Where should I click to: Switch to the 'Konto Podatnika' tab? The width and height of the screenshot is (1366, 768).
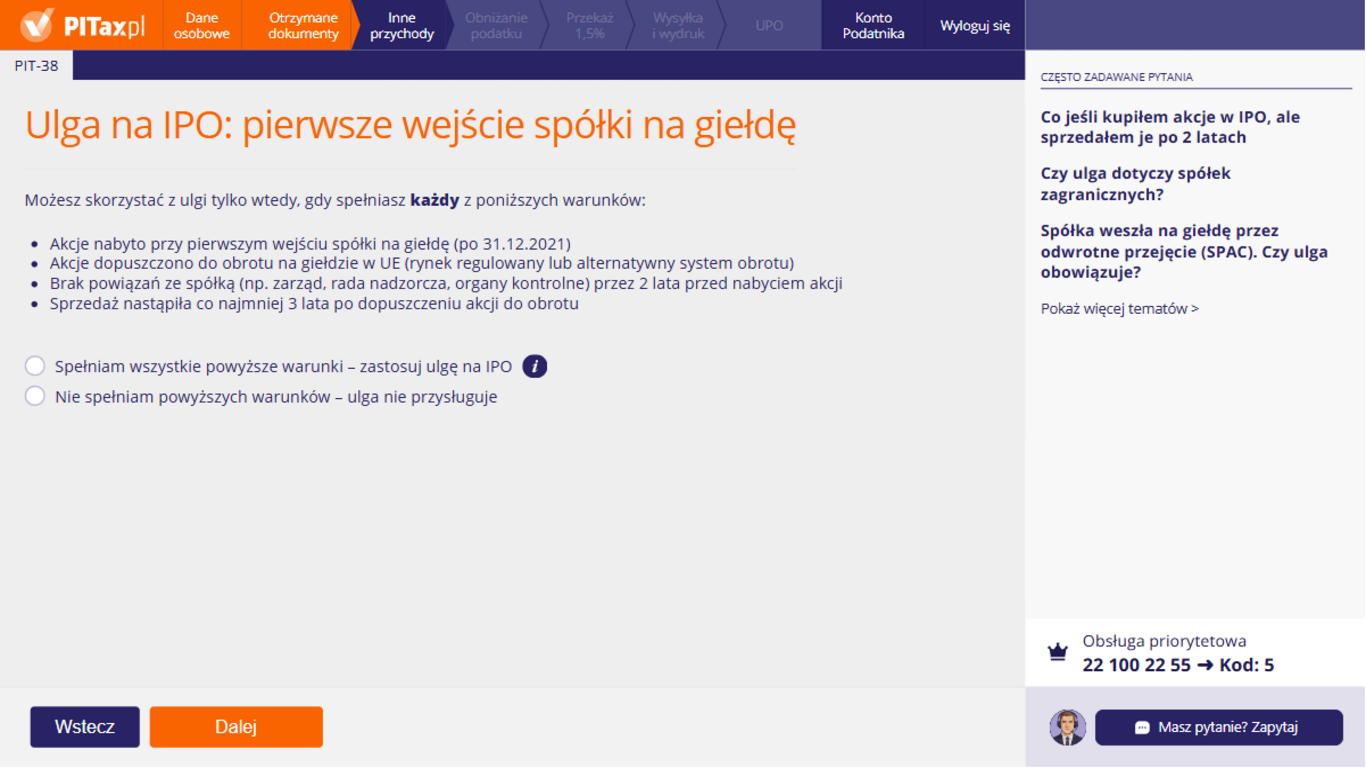point(871,24)
